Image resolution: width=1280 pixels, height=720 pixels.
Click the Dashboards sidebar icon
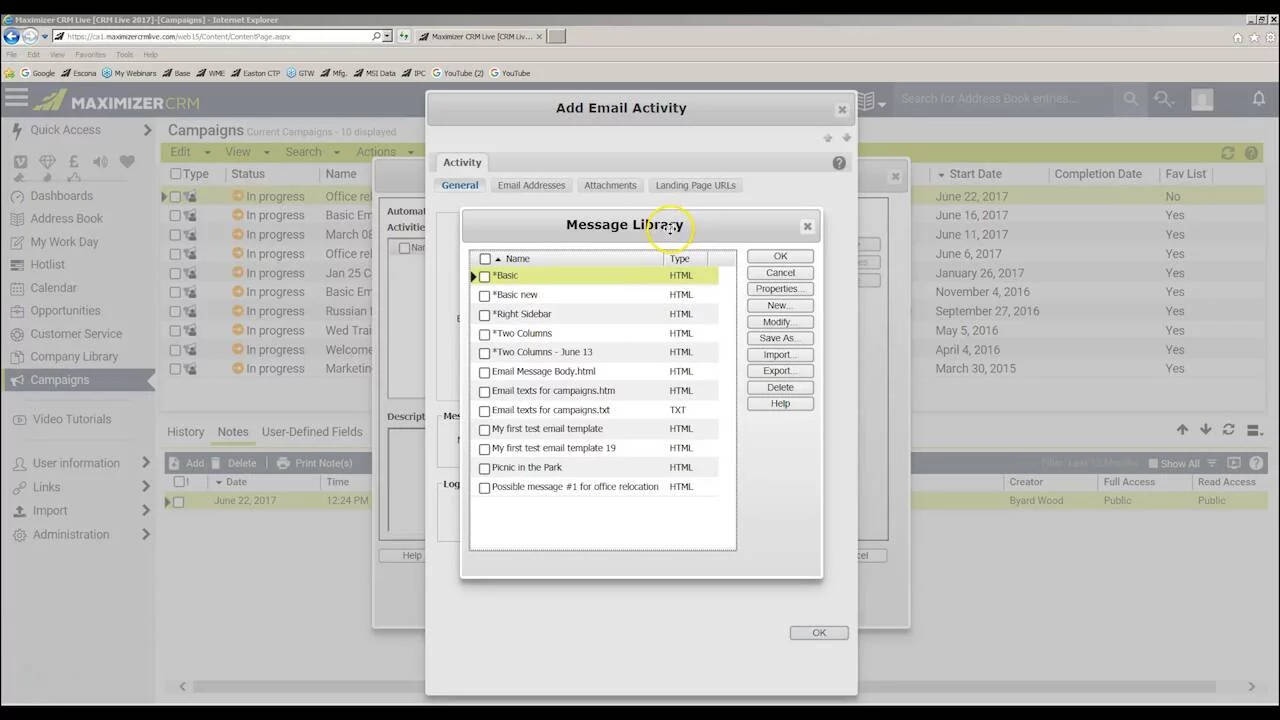[17, 196]
